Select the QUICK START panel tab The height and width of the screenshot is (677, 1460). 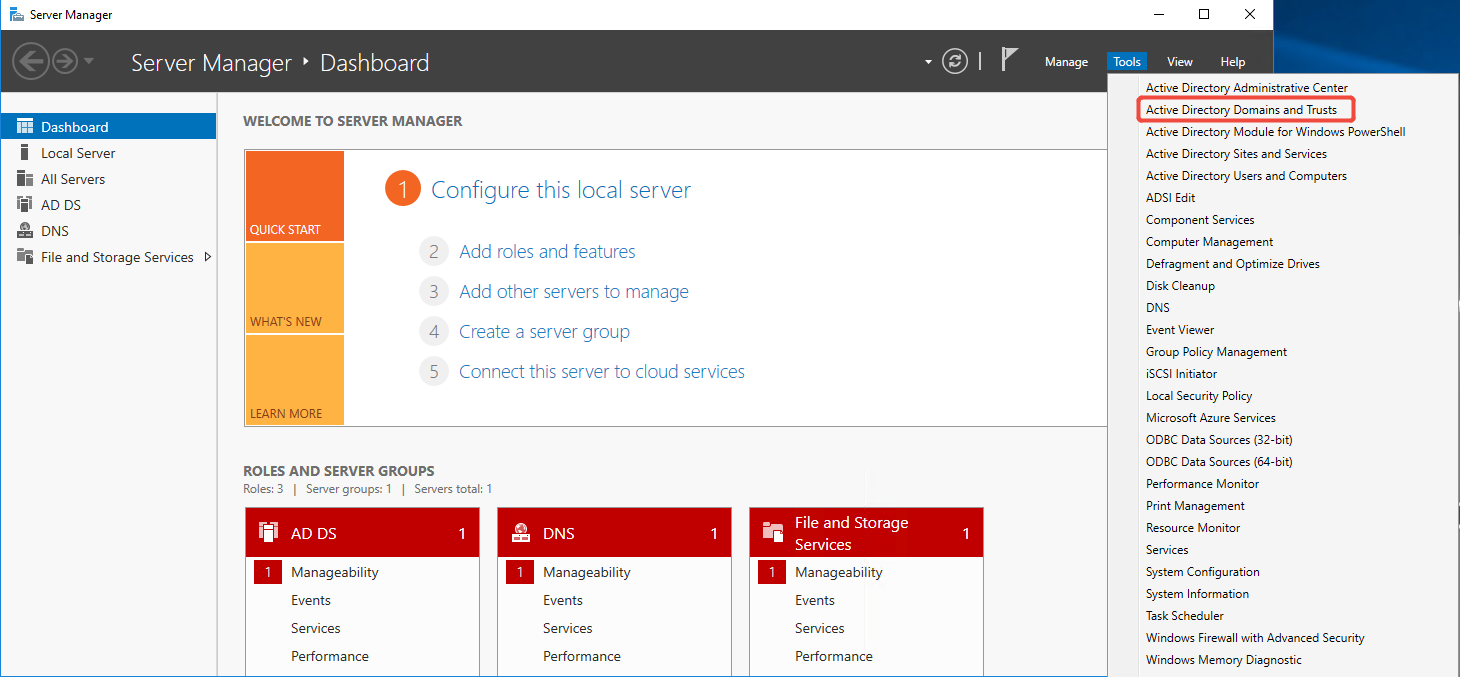pyautogui.click(x=294, y=196)
